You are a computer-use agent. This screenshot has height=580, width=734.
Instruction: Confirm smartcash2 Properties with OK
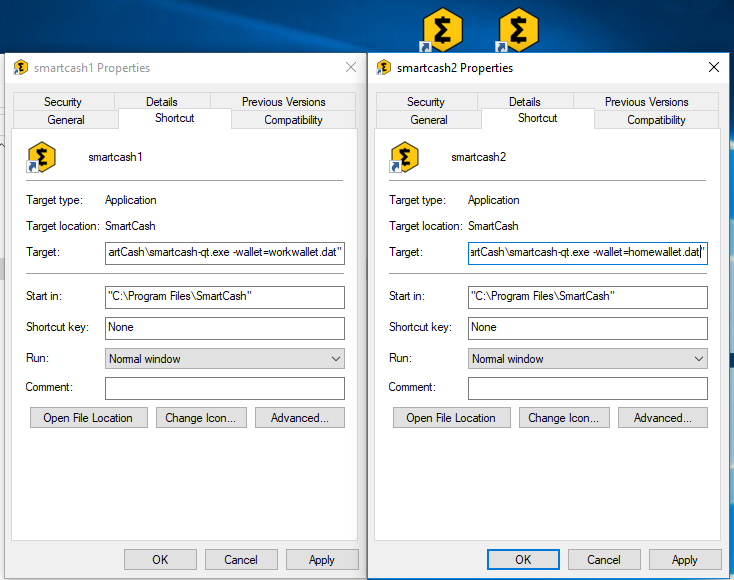pyautogui.click(x=523, y=559)
